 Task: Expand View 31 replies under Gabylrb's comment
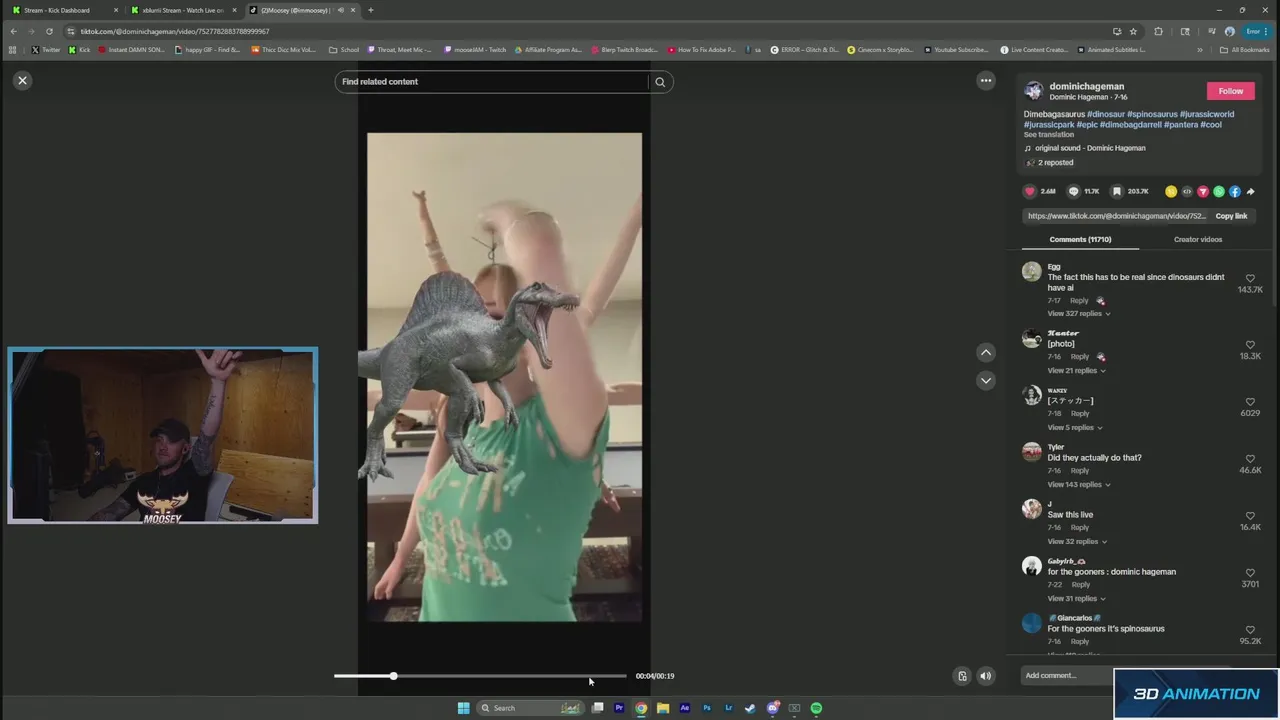coord(1076,599)
